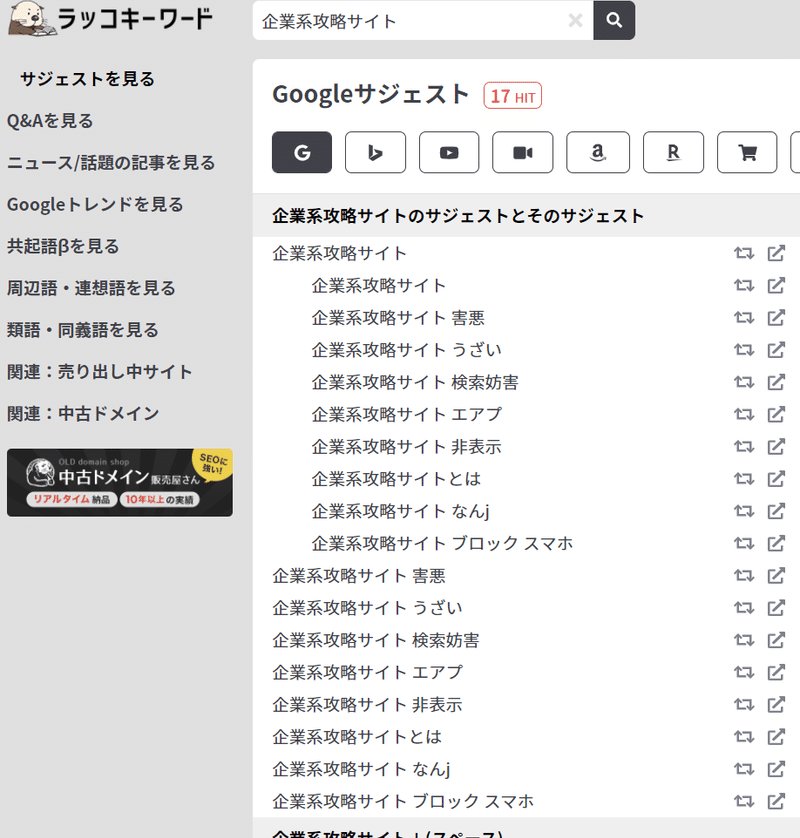Open external link for indented 企業系攻略サイトとは
Image resolution: width=800 pixels, height=838 pixels.
pyautogui.click(x=776, y=479)
